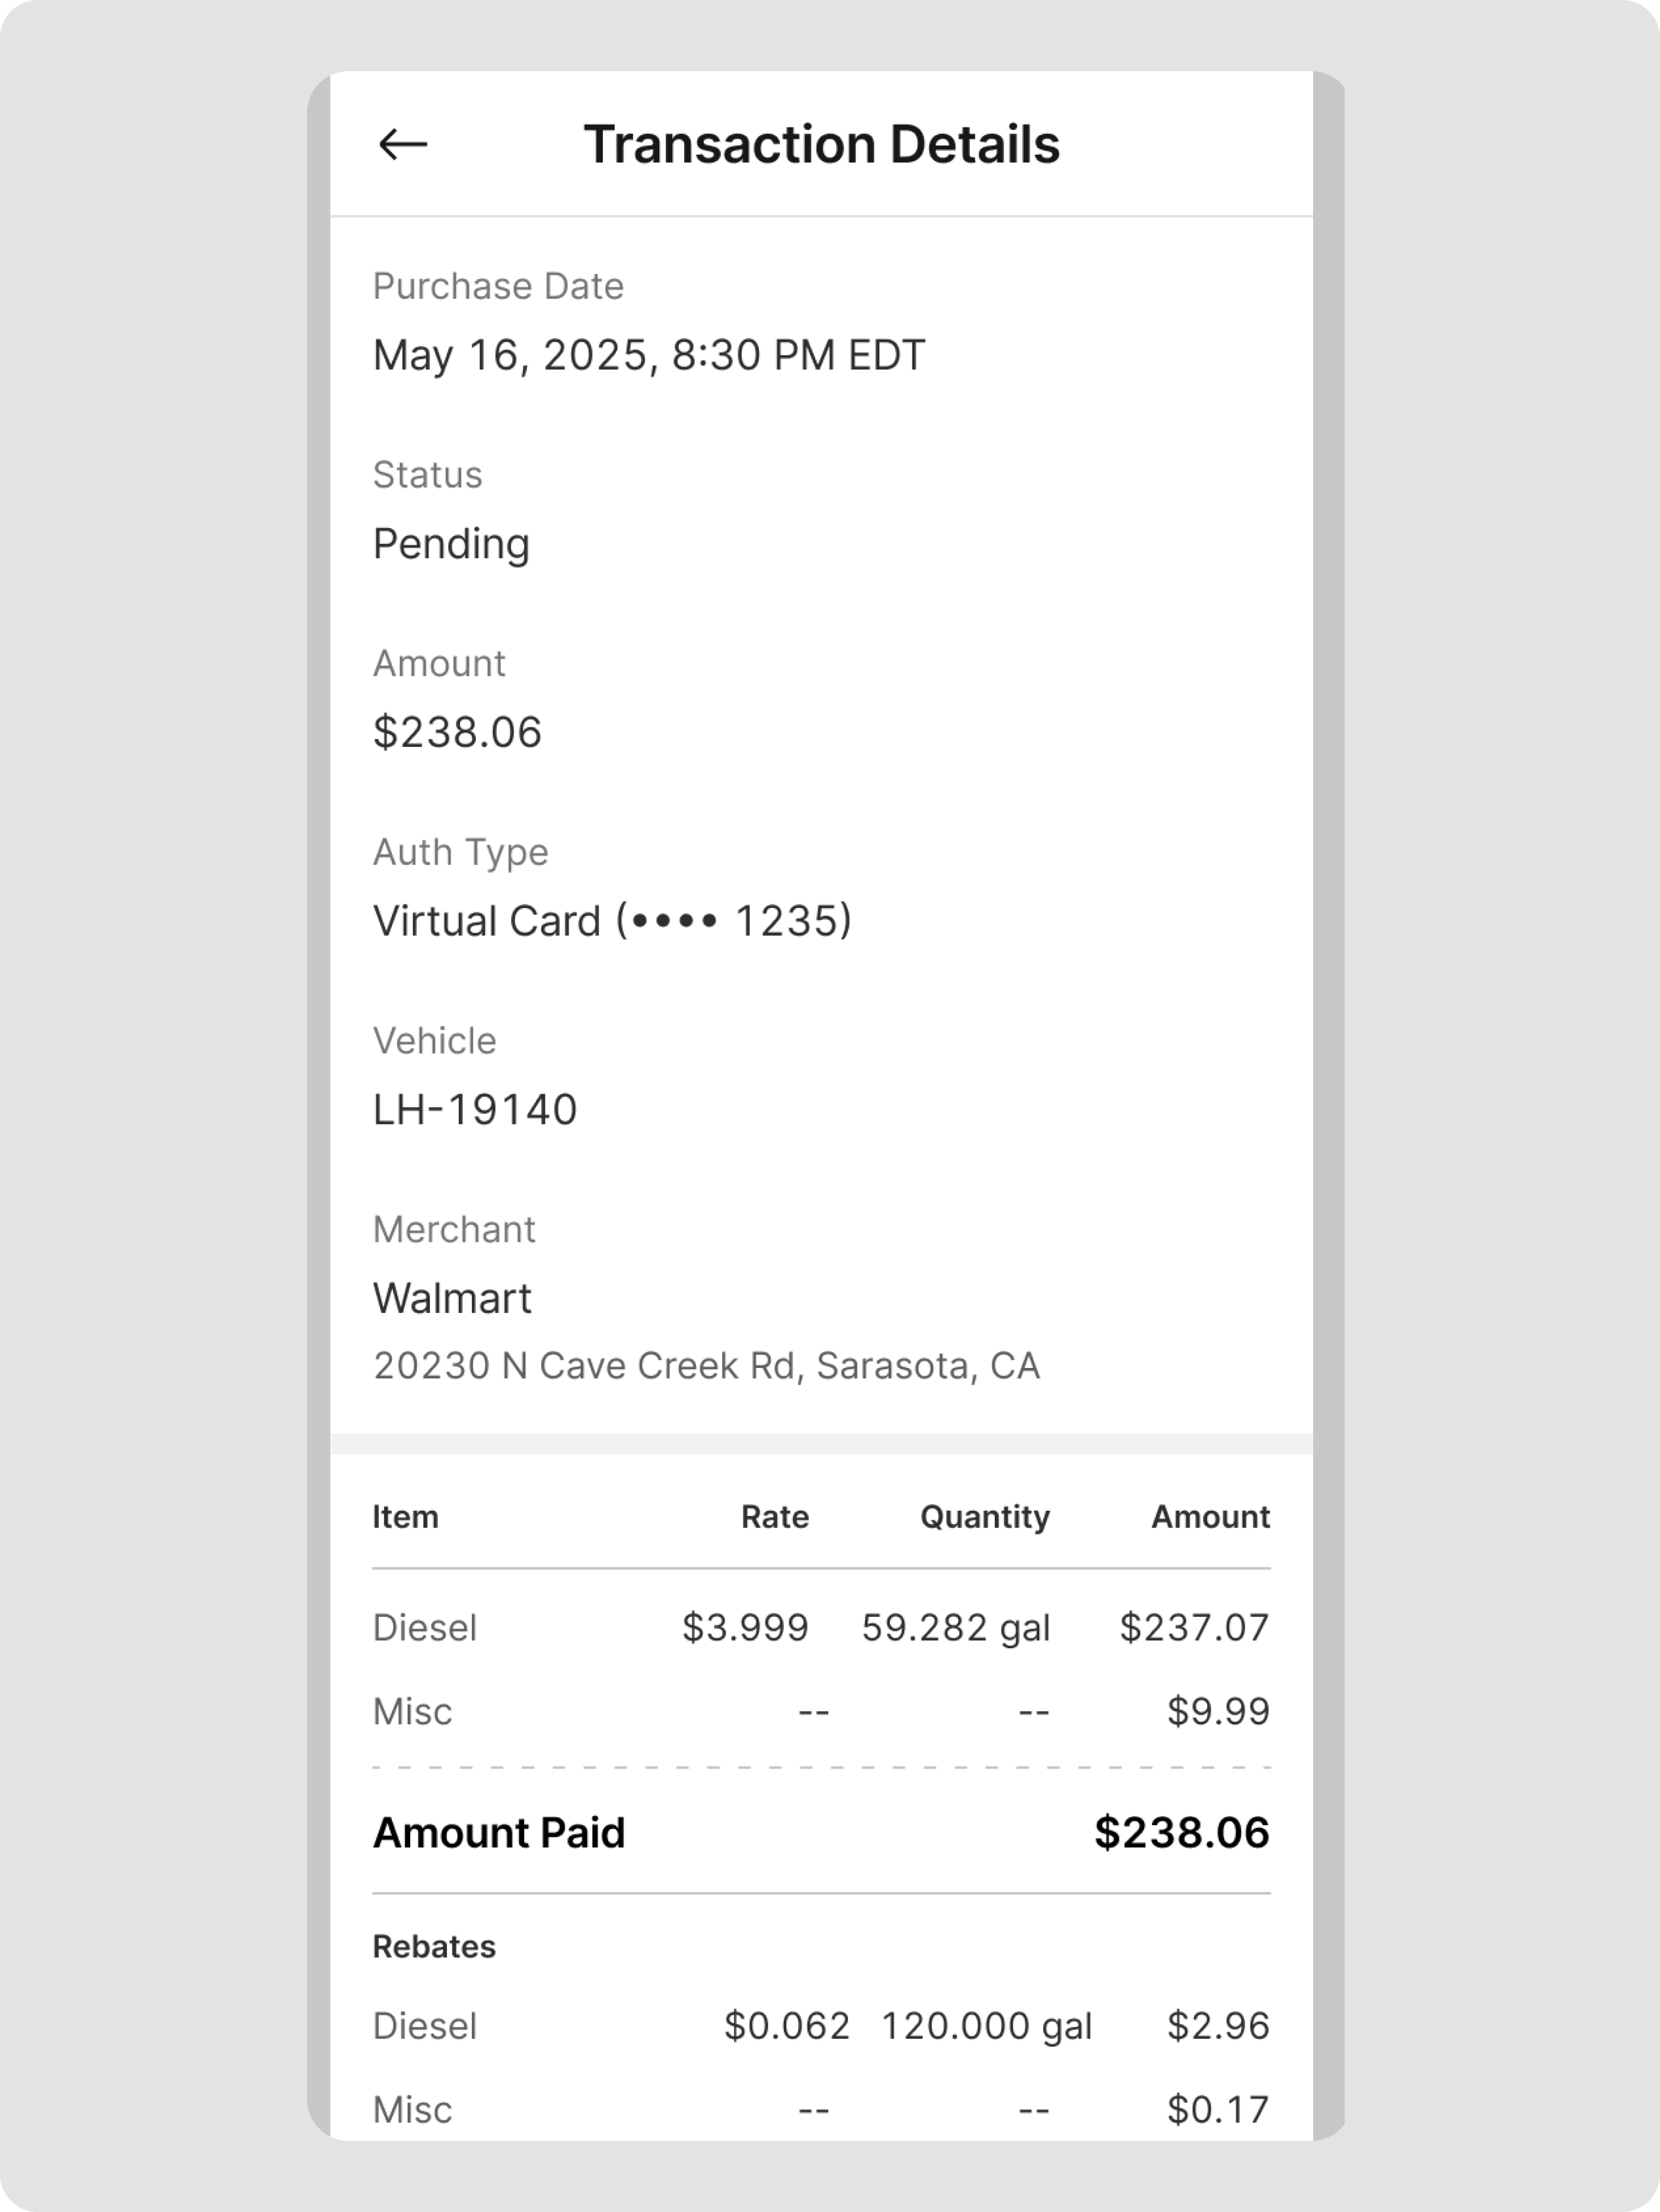The image size is (1660, 2212).
Task: Click the address 20230 N Cave Creek Rd
Action: coord(706,1366)
